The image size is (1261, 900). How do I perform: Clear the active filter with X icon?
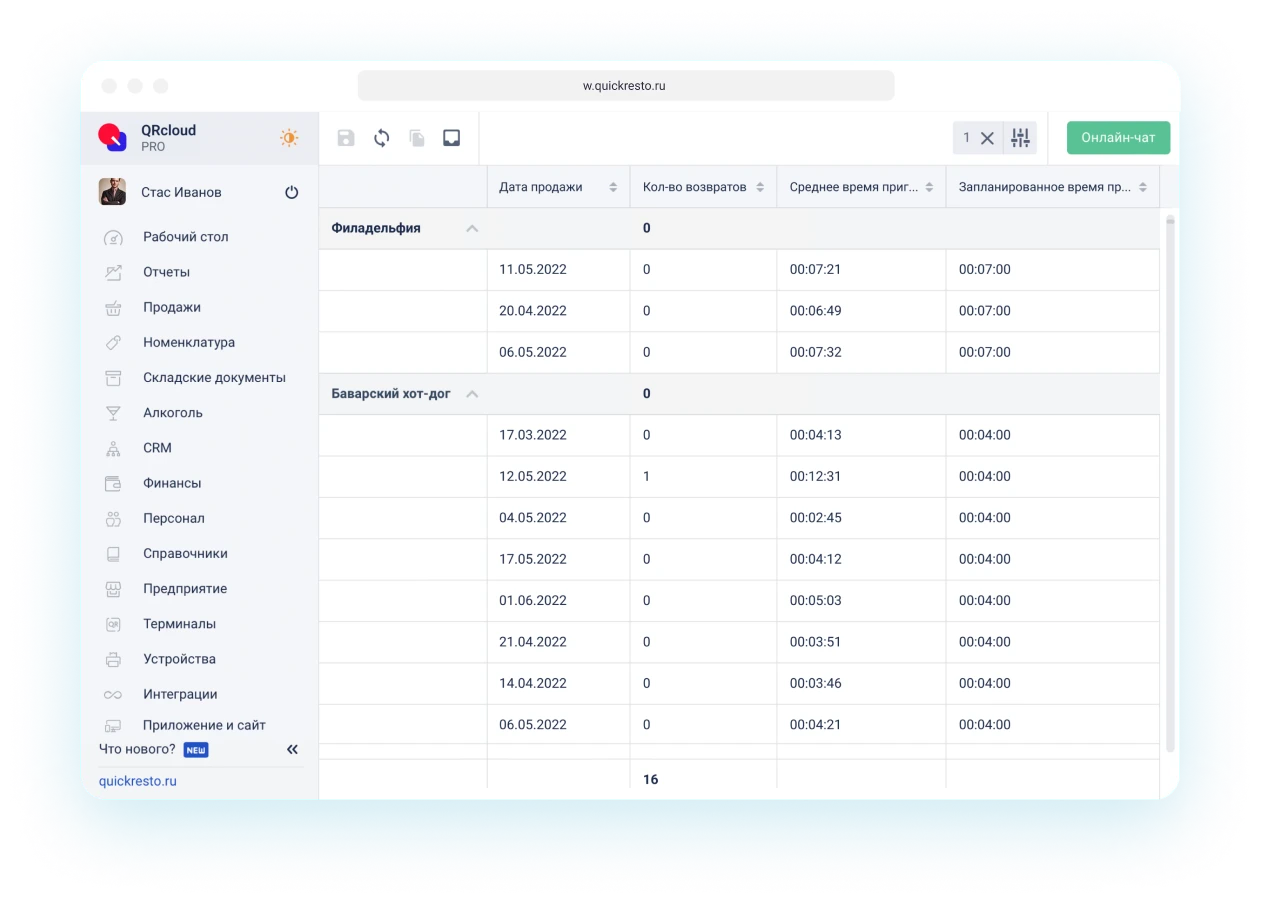987,138
